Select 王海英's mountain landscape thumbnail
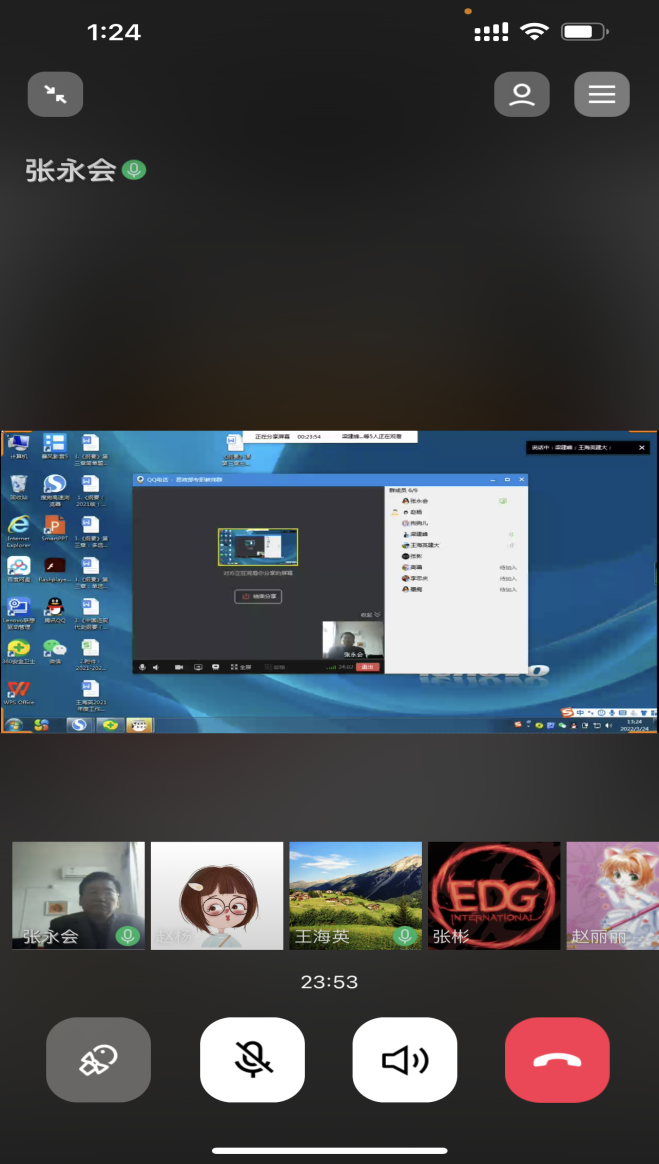Image resolution: width=659 pixels, height=1164 pixels. click(x=355, y=894)
